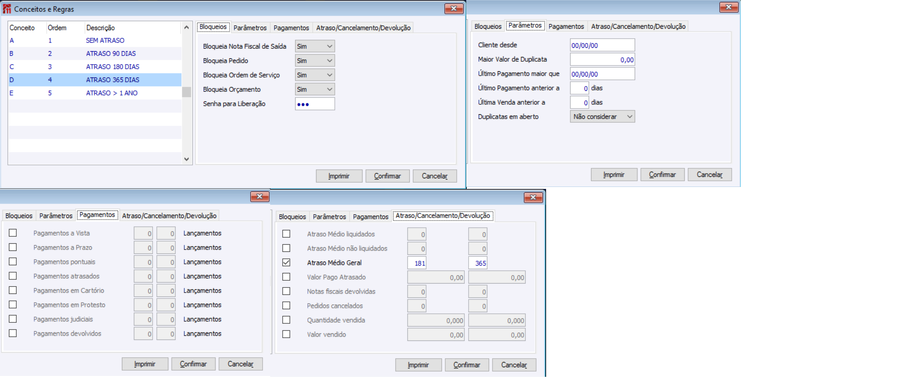Click the Senha para Liberação field
The image size is (900, 384).
click(315, 104)
